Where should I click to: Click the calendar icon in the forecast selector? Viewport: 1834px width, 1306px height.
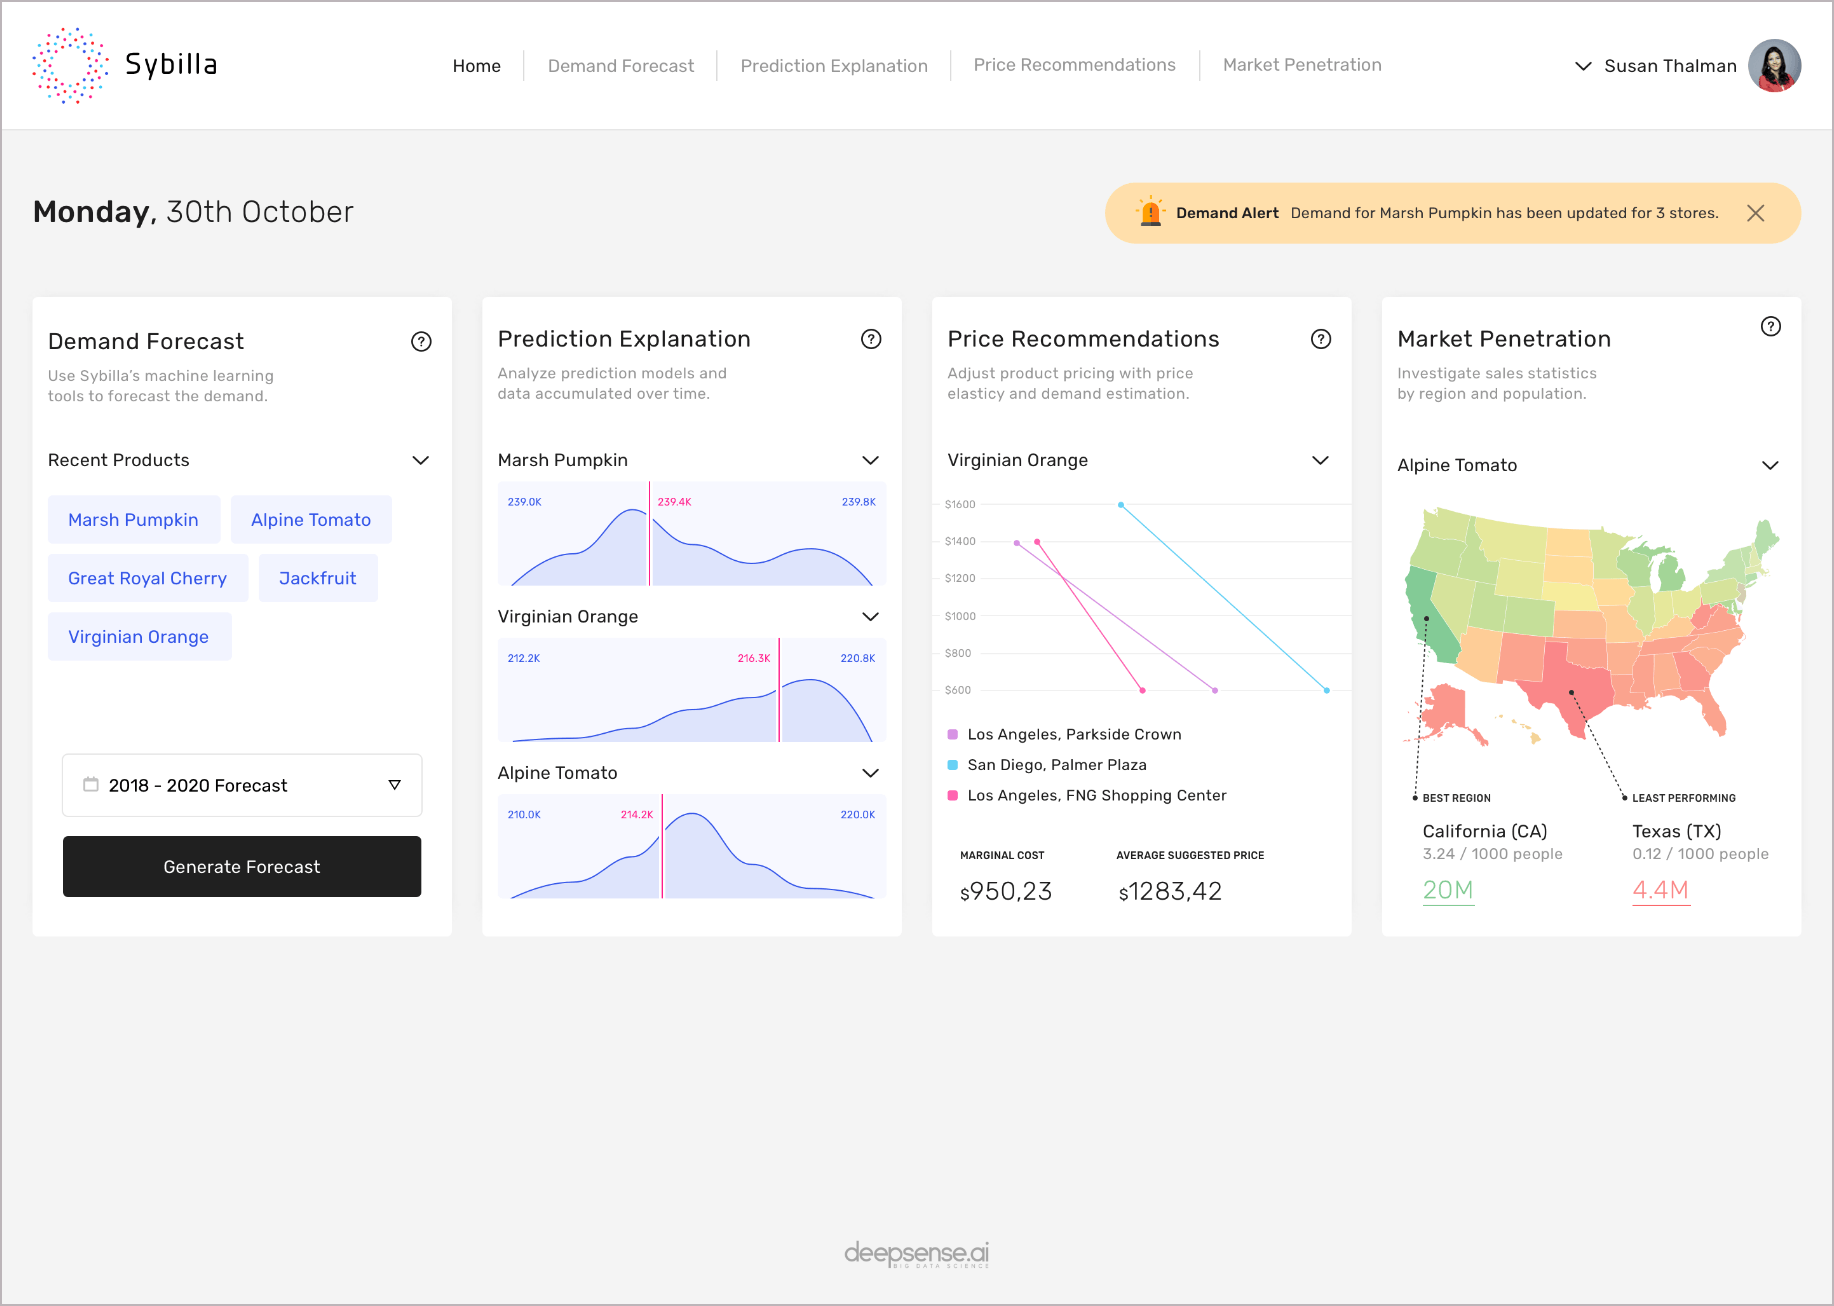click(92, 785)
